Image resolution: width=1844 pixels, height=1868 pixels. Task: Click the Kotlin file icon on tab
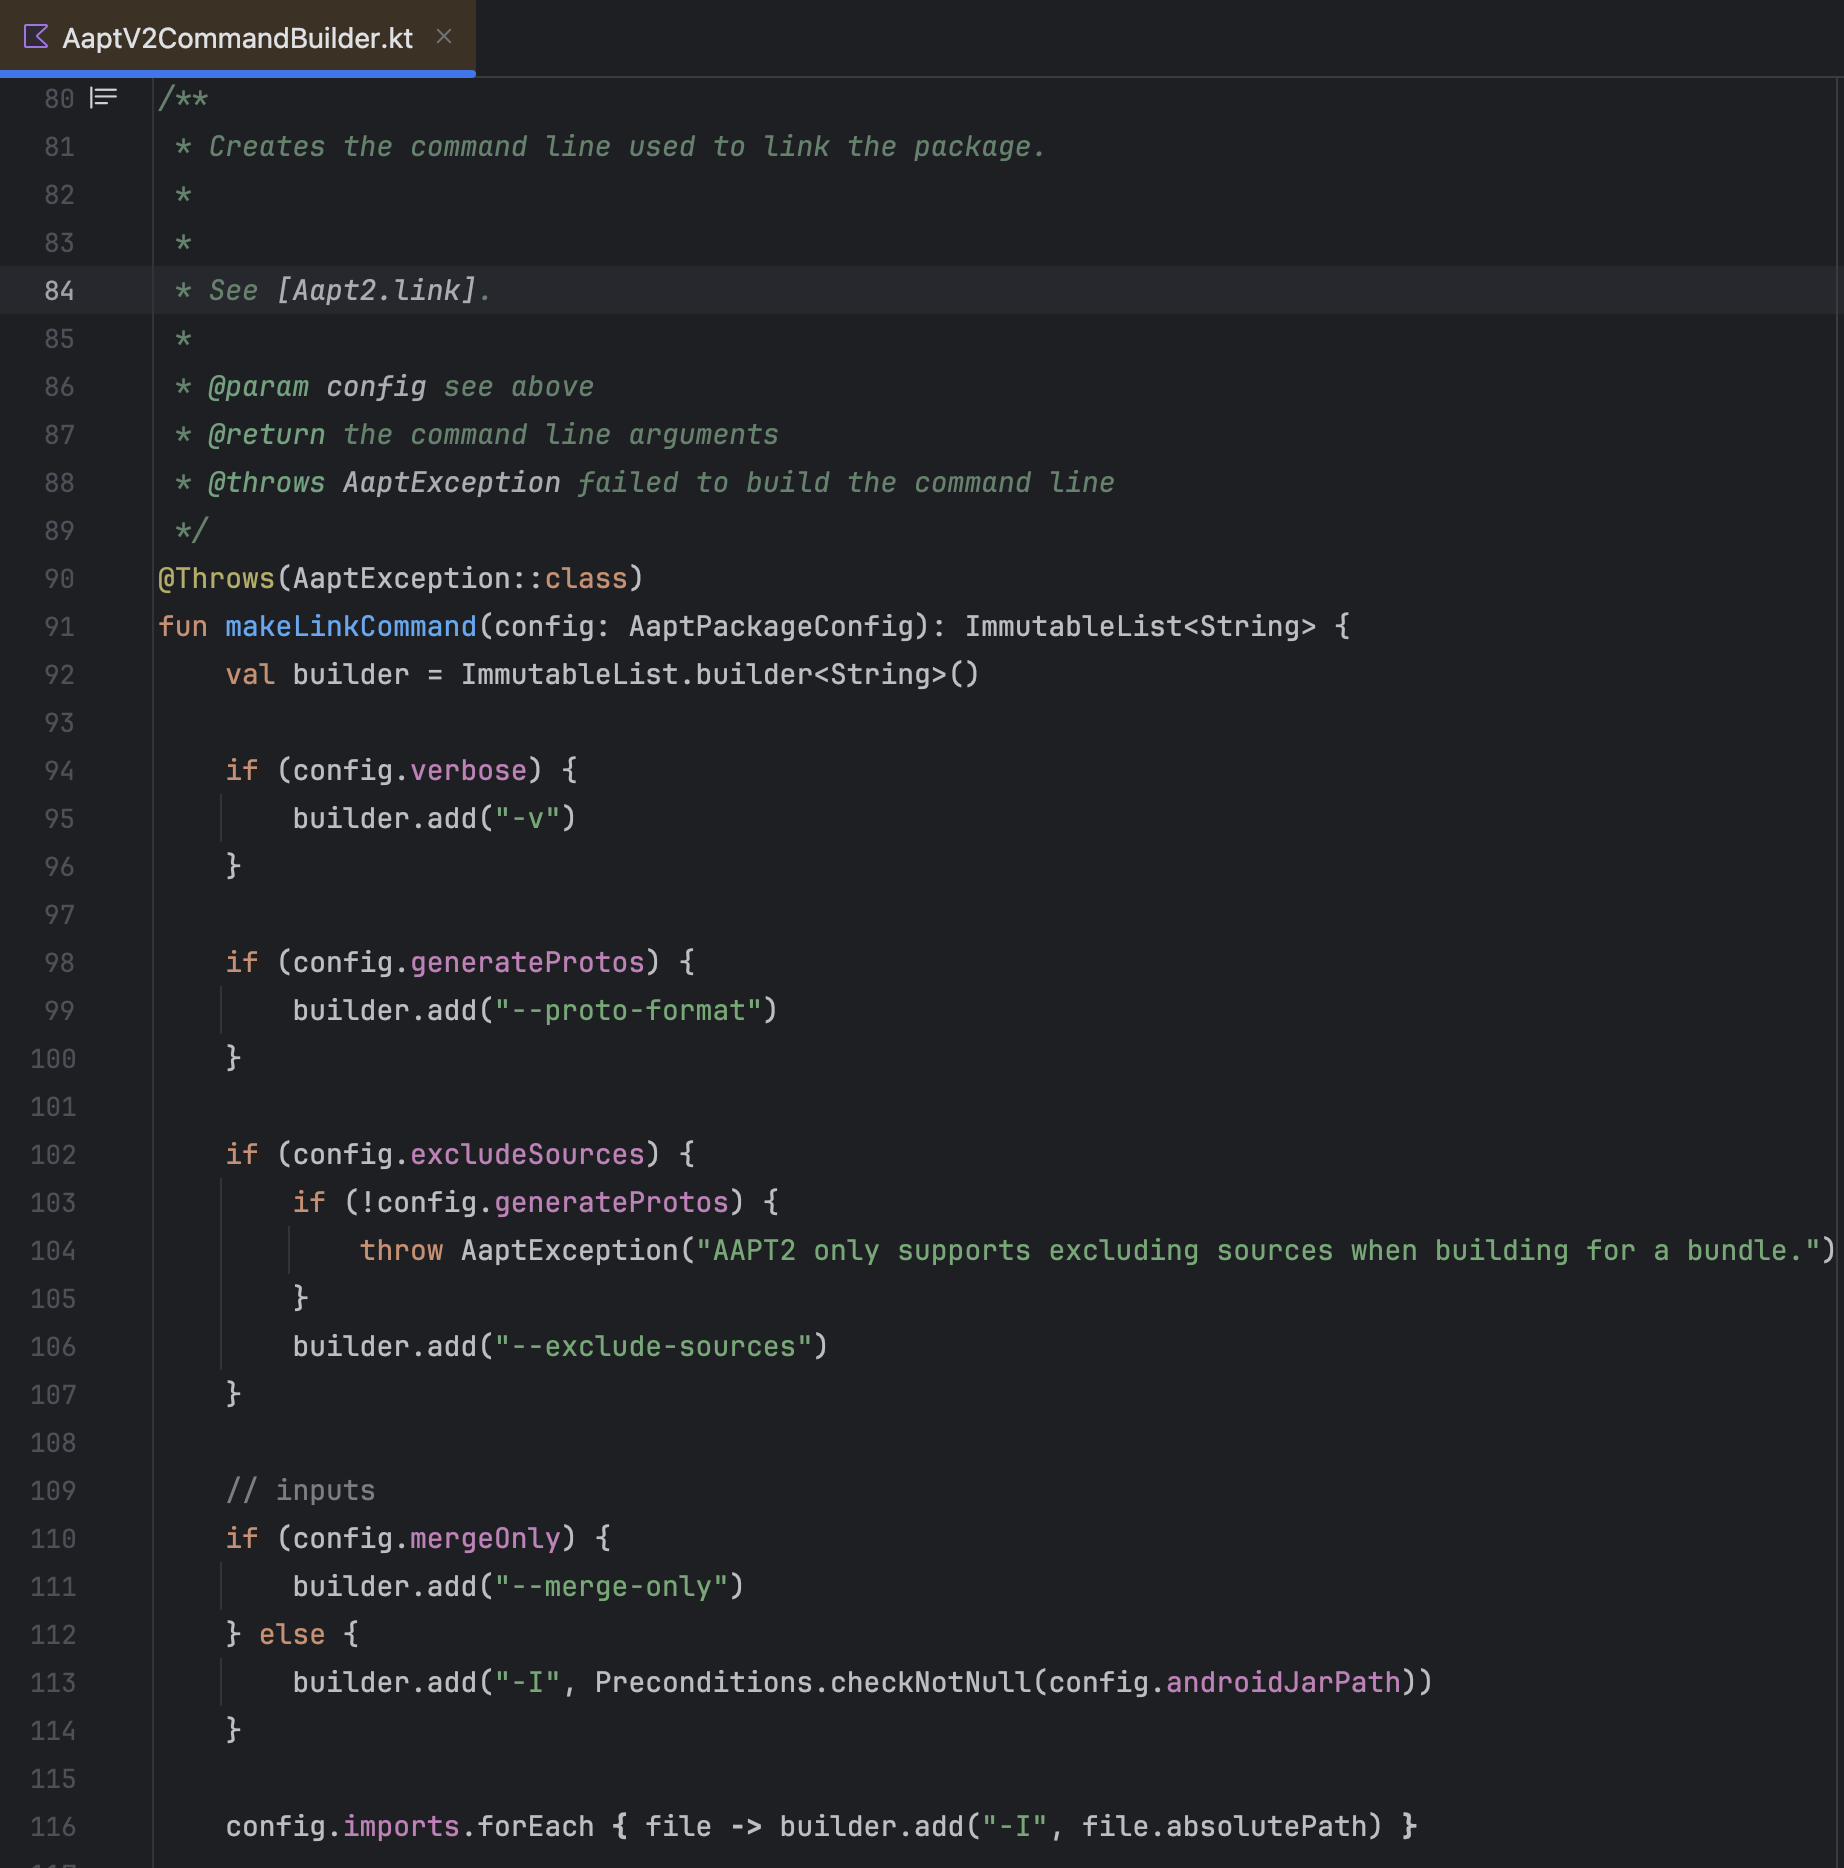[x=36, y=37]
